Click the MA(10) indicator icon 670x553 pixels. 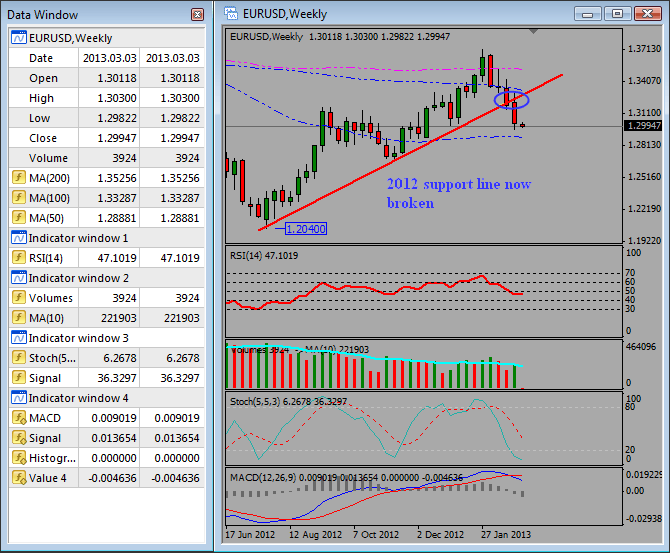[x=18, y=318]
